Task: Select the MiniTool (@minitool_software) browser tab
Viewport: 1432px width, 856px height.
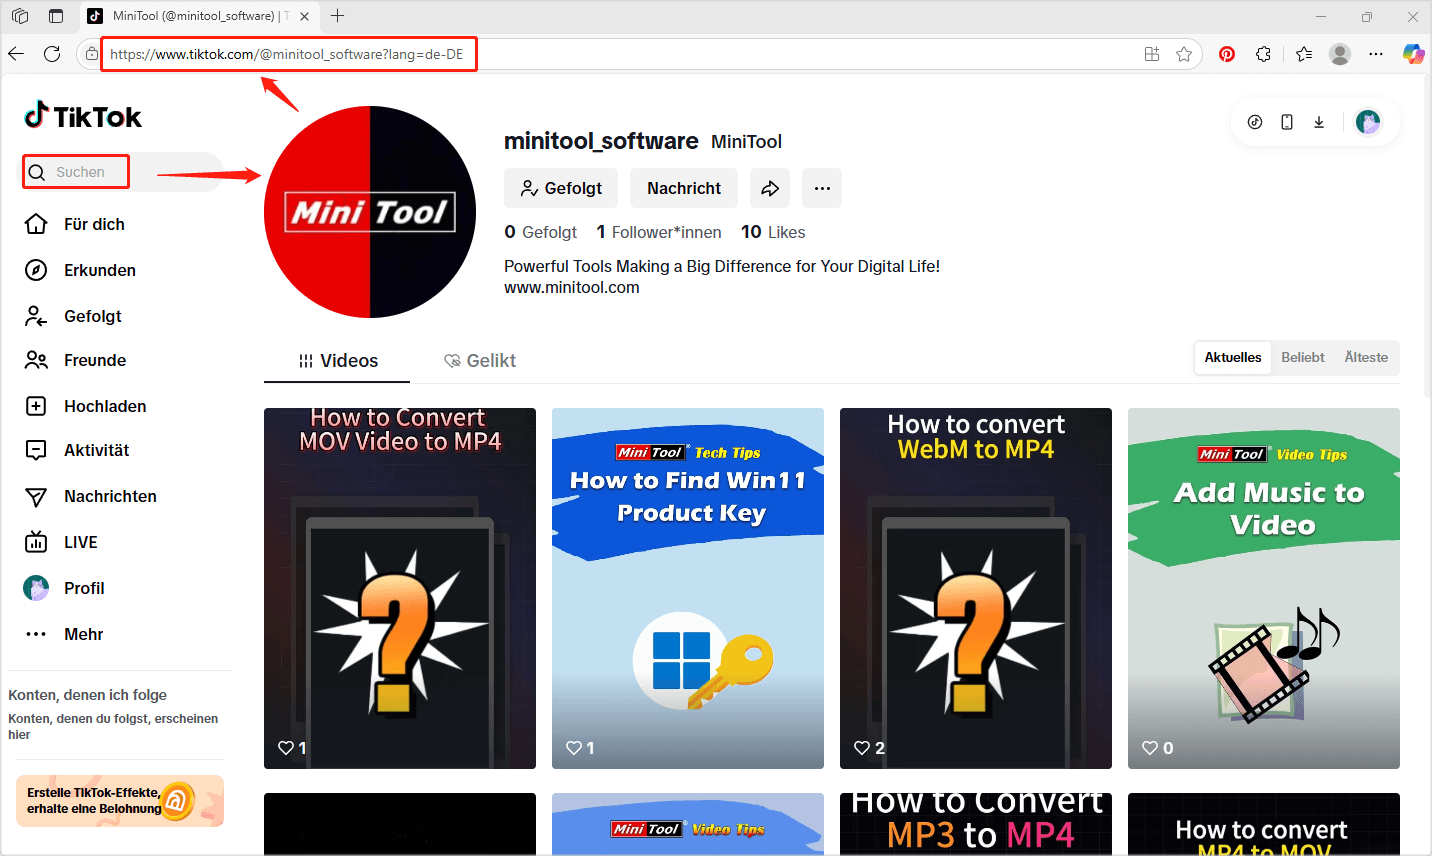Action: pyautogui.click(x=200, y=16)
